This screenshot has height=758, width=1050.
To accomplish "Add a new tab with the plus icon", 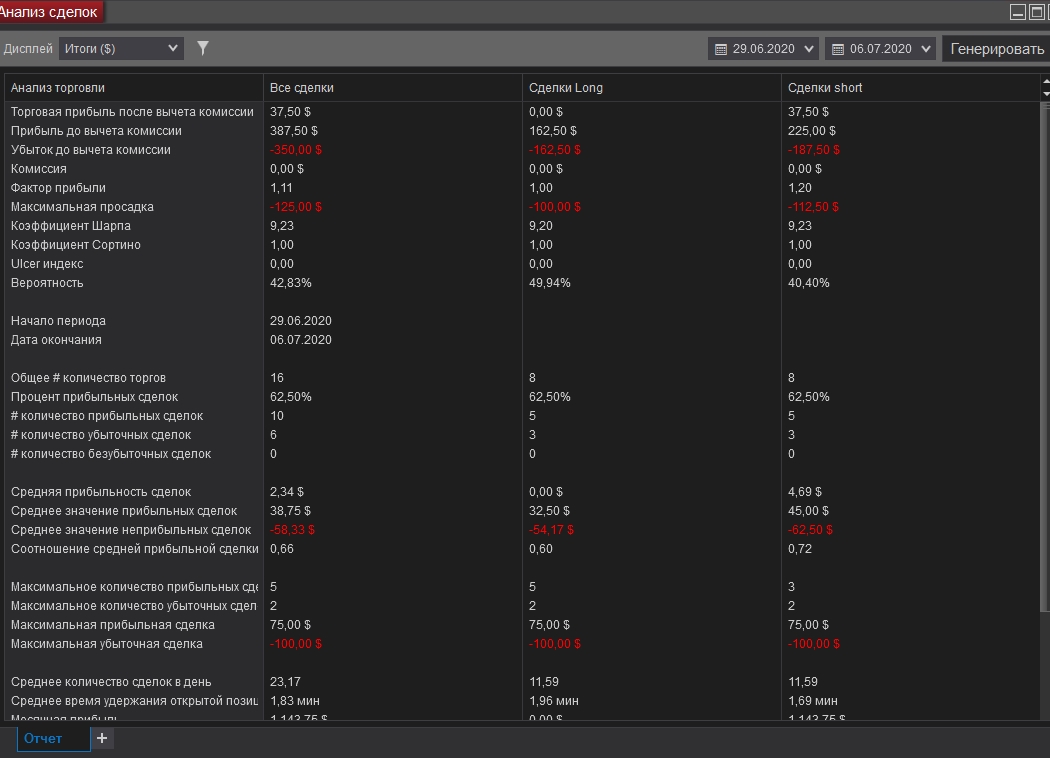I will pyautogui.click(x=102, y=738).
